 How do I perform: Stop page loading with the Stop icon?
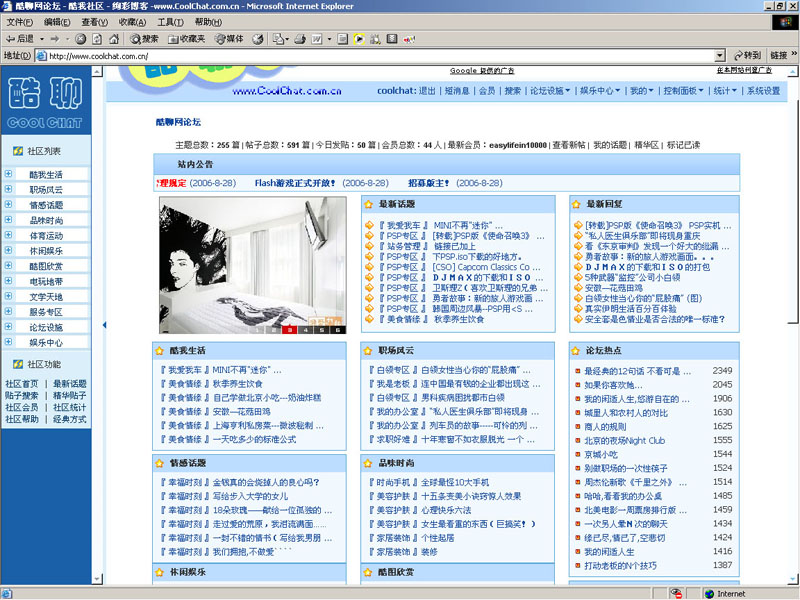click(x=81, y=39)
